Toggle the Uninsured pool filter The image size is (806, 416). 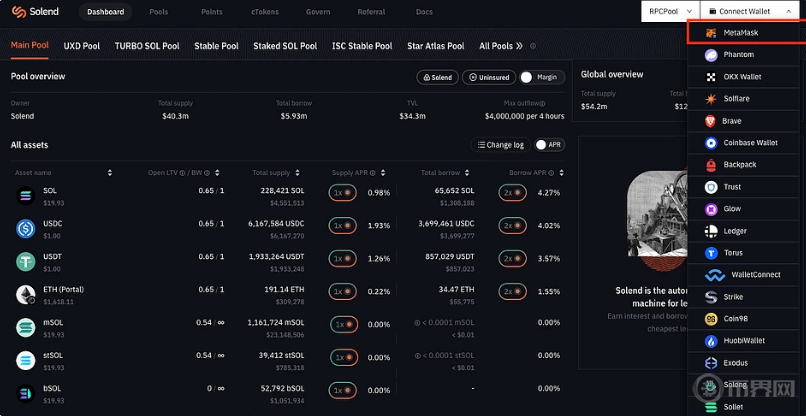pyautogui.click(x=488, y=77)
